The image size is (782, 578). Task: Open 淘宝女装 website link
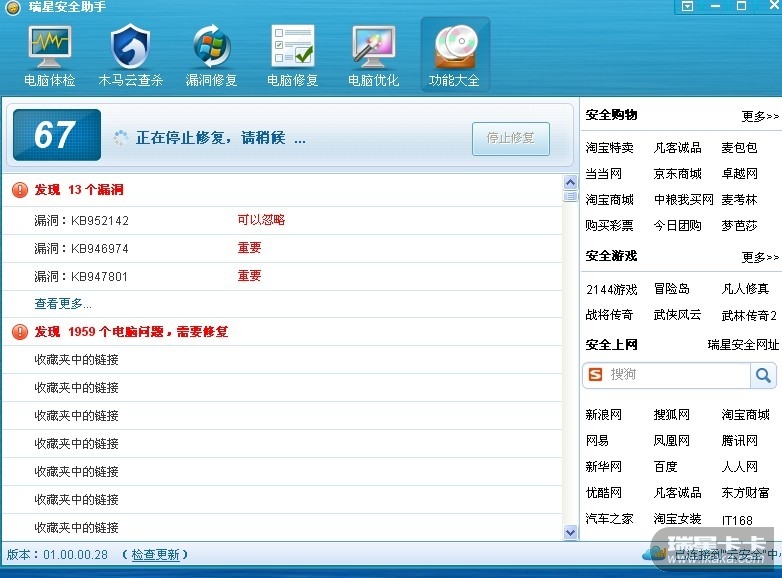pos(677,519)
